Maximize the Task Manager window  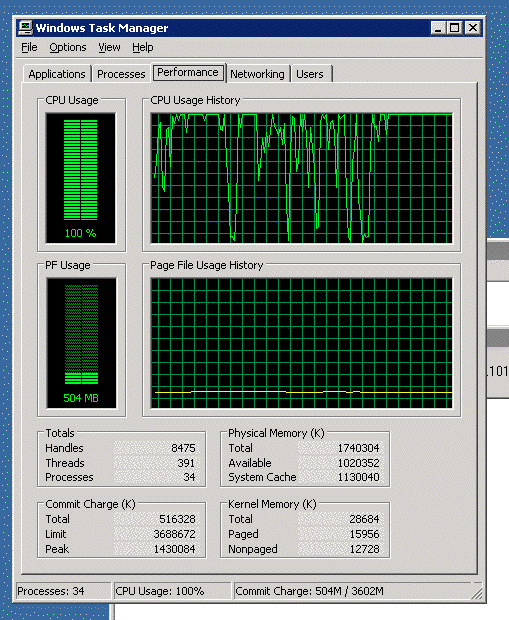pos(454,28)
